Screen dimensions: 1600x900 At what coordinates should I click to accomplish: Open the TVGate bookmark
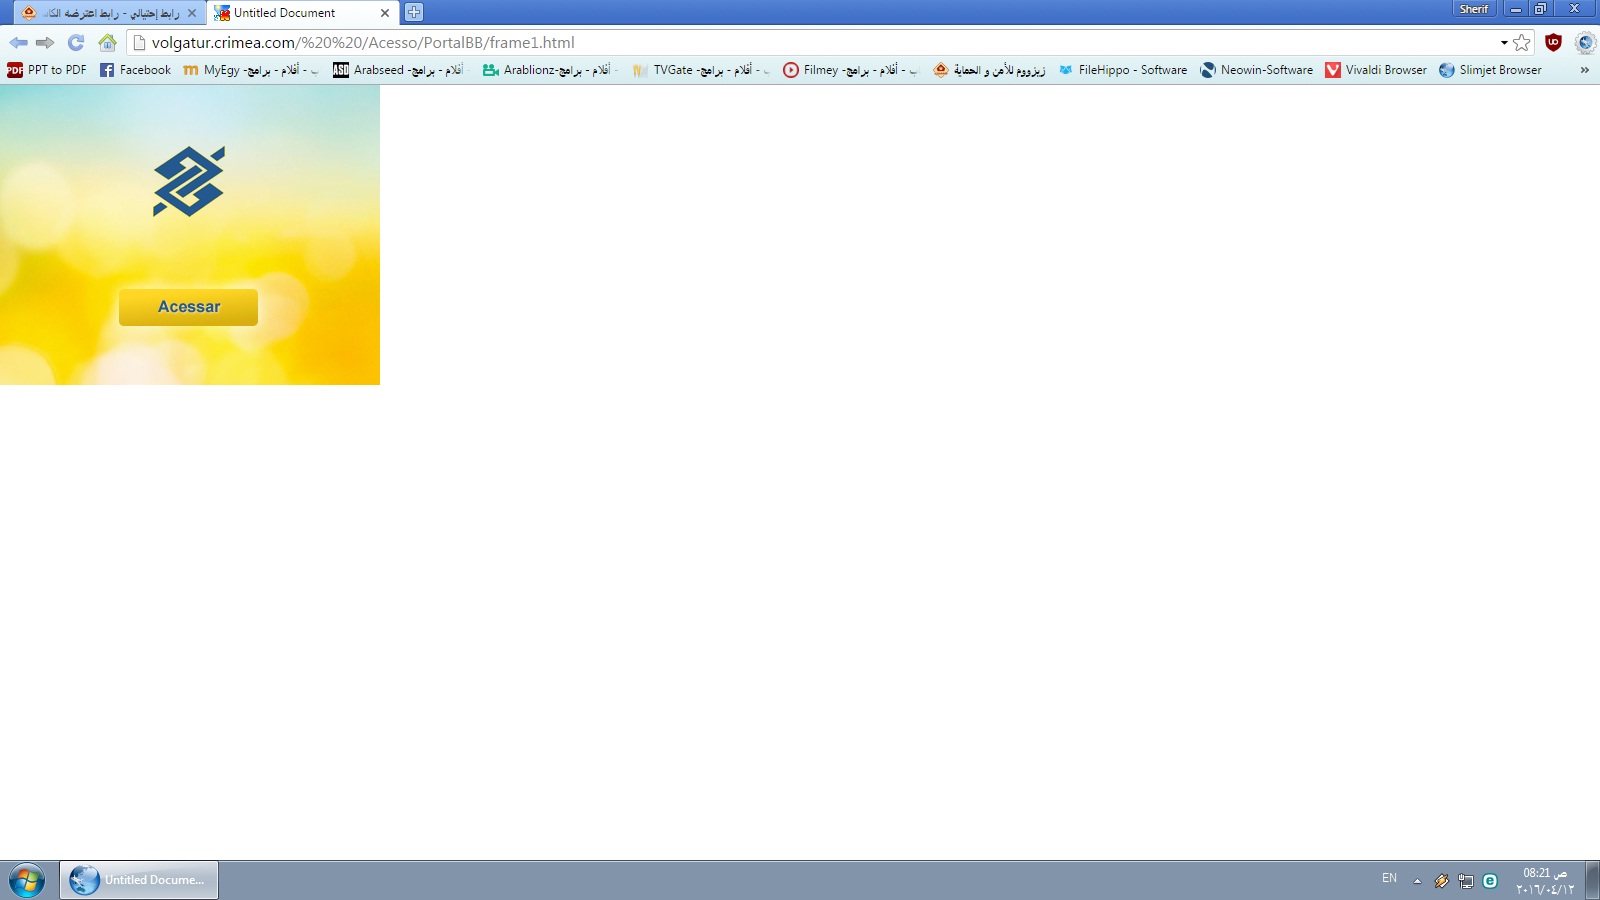coord(701,70)
